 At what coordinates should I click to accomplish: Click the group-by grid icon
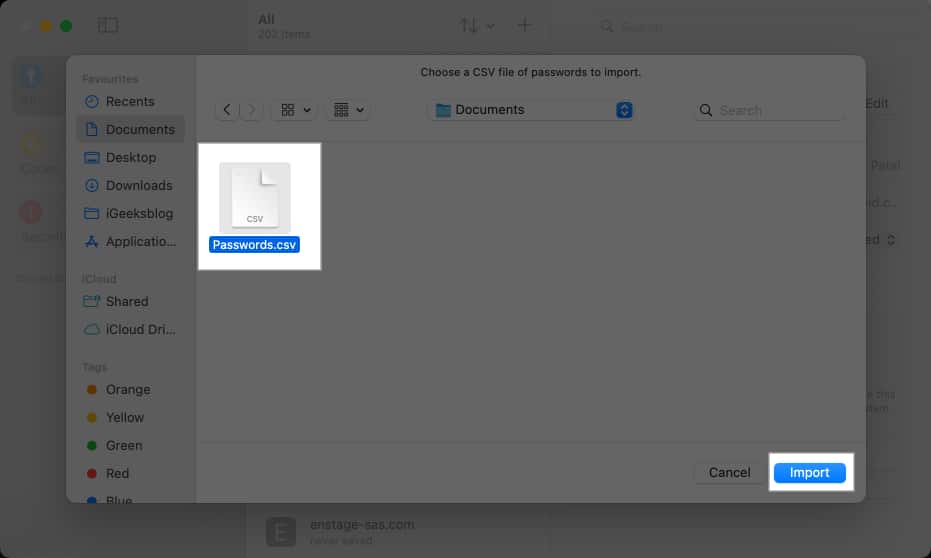click(341, 110)
